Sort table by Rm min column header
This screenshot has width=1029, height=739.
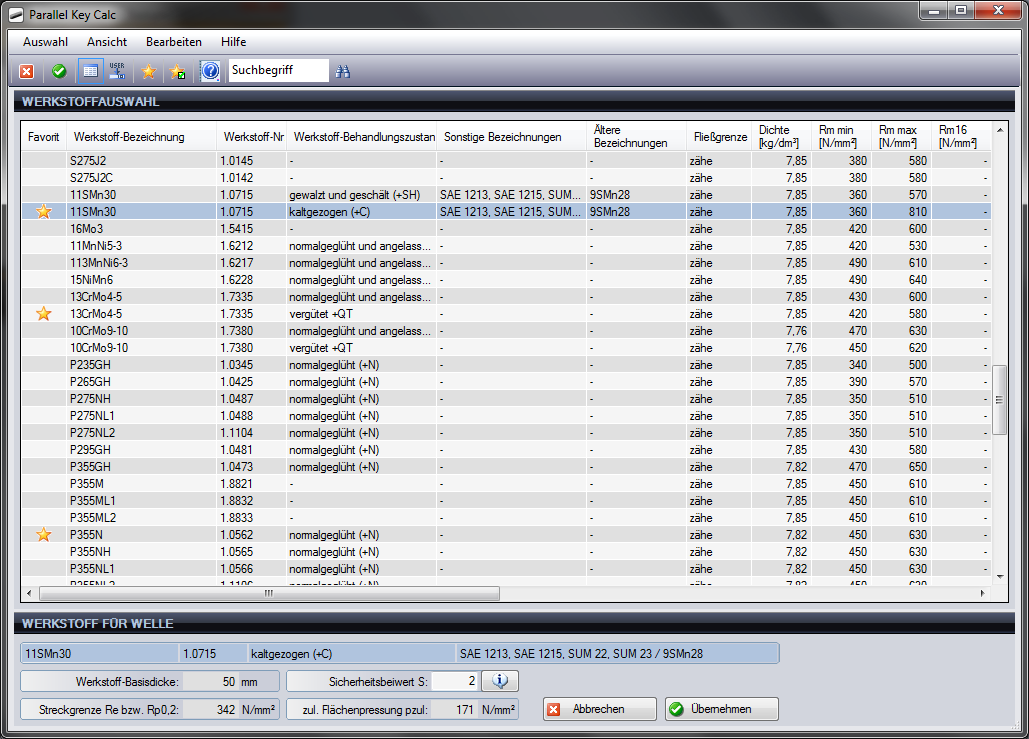point(838,137)
